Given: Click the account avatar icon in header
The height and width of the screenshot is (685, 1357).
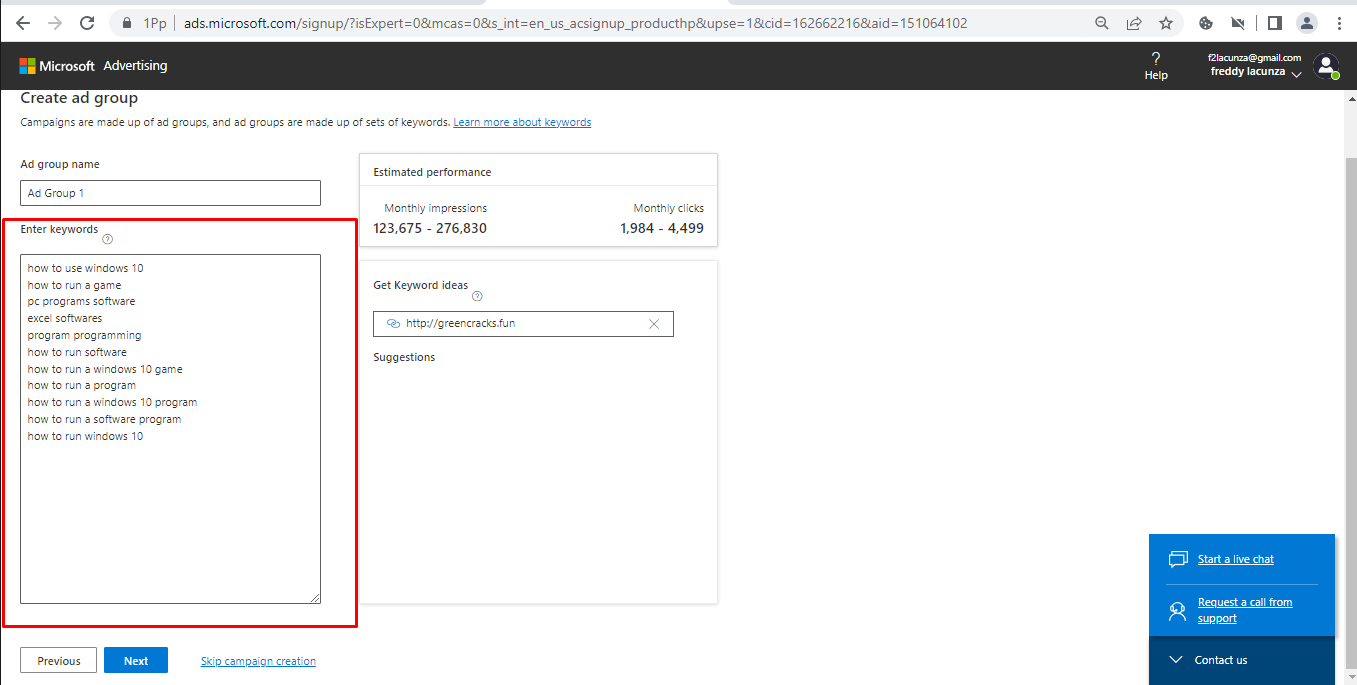Looking at the screenshot, I should [1326, 67].
